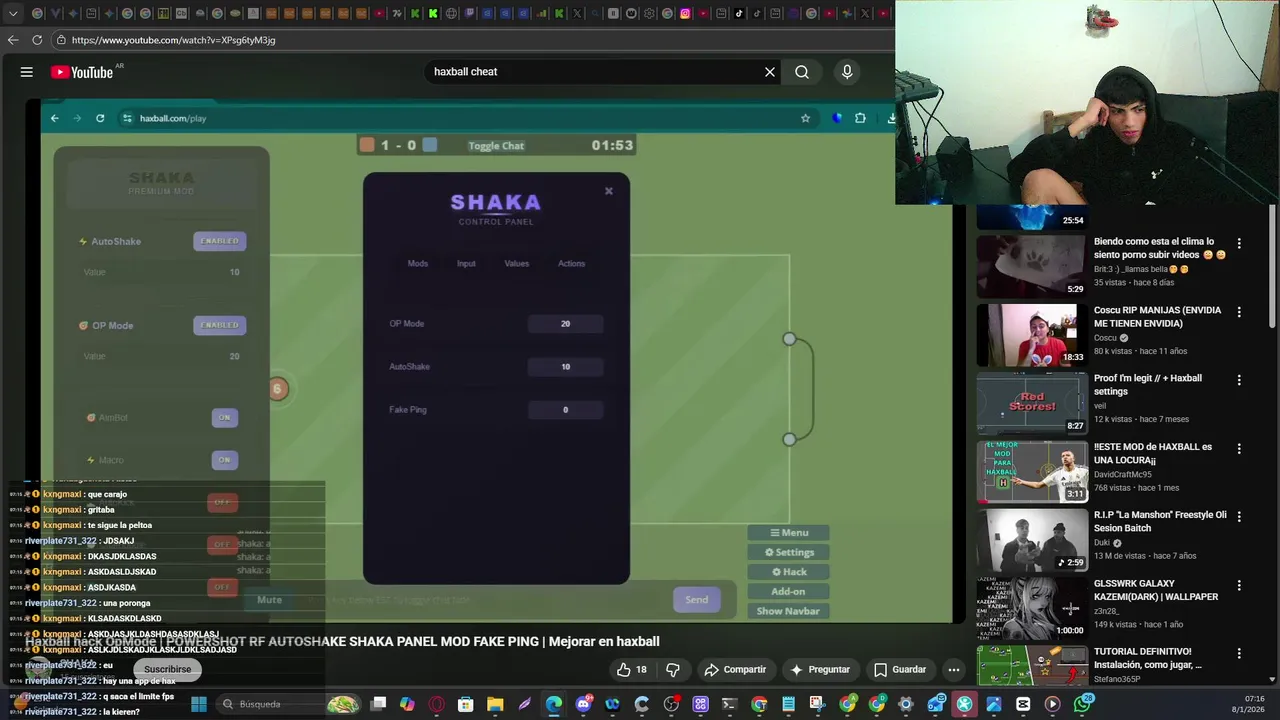Image resolution: width=1280 pixels, height=720 pixels.
Task: Go to YouTube home via the logo
Action: 82,72
